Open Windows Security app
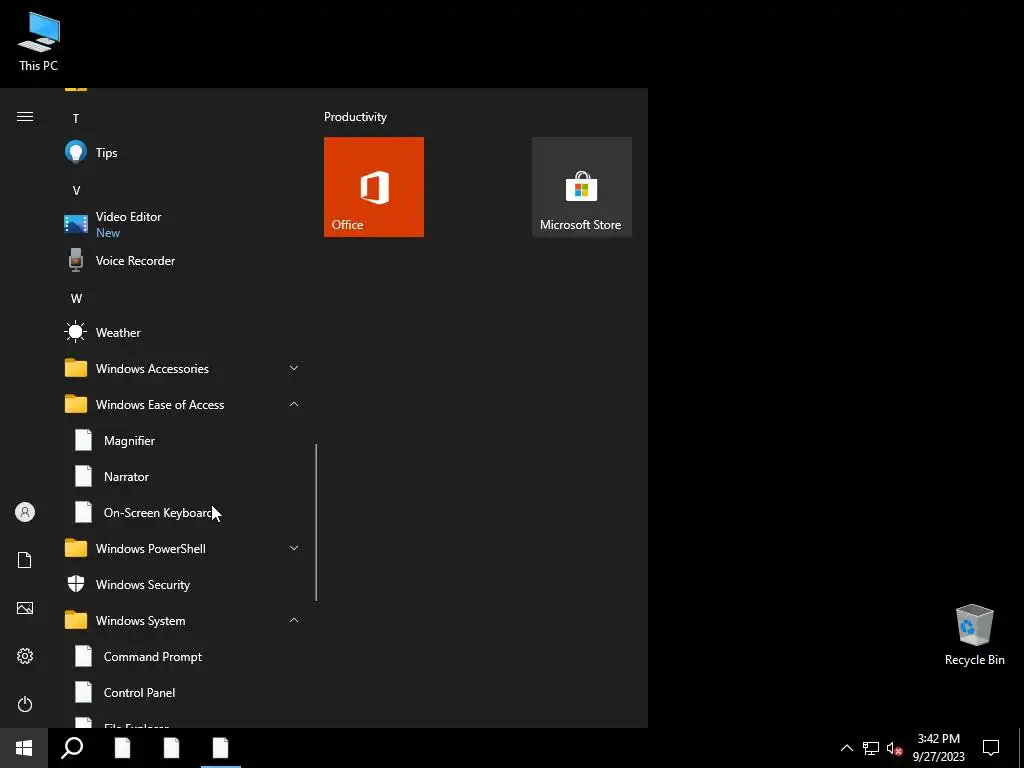 coord(183,584)
